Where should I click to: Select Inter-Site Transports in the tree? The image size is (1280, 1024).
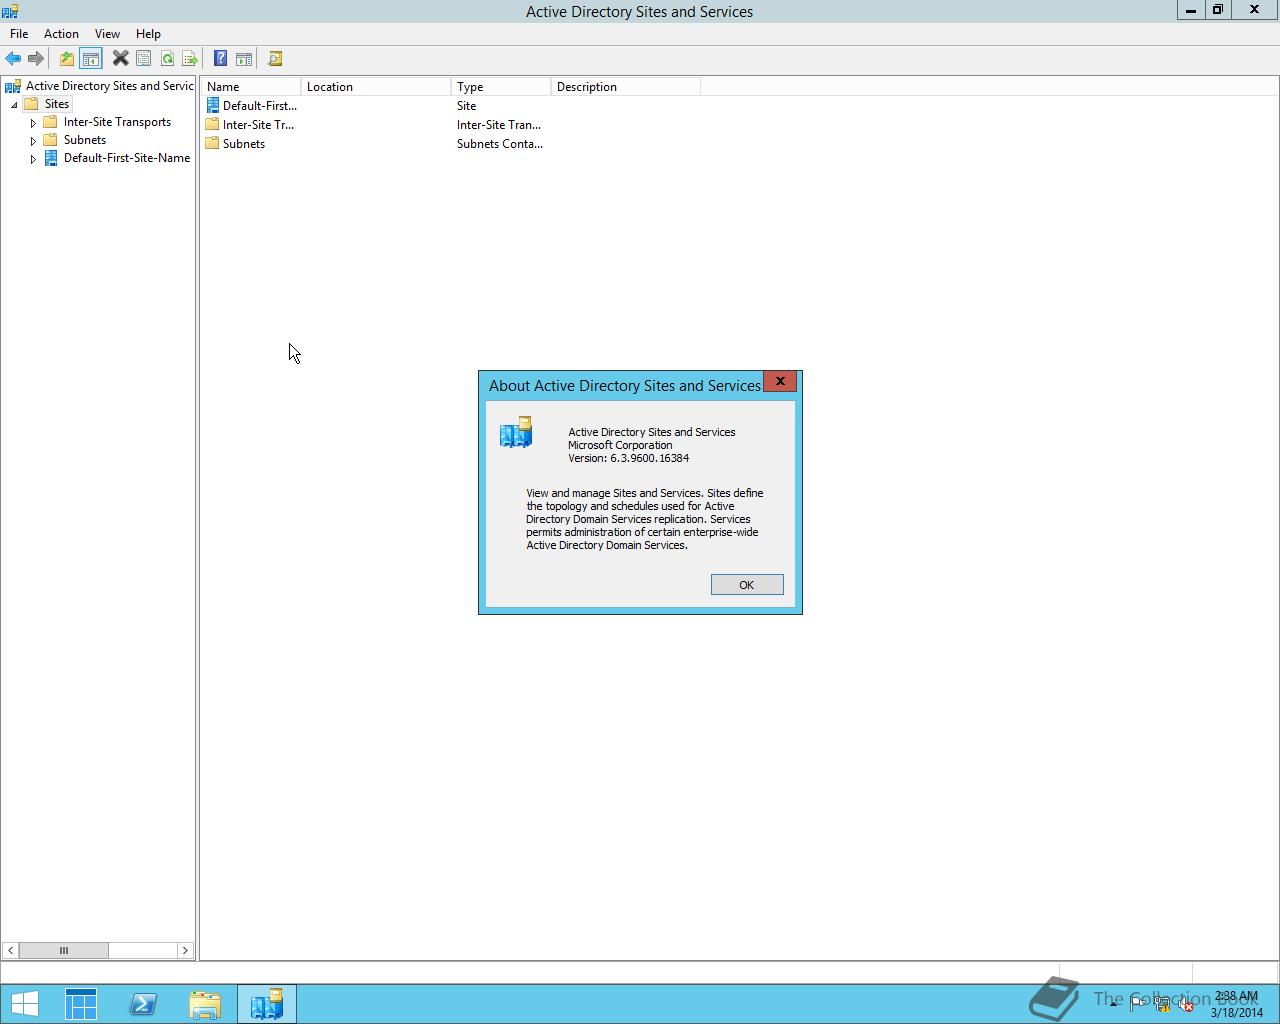click(x=117, y=122)
